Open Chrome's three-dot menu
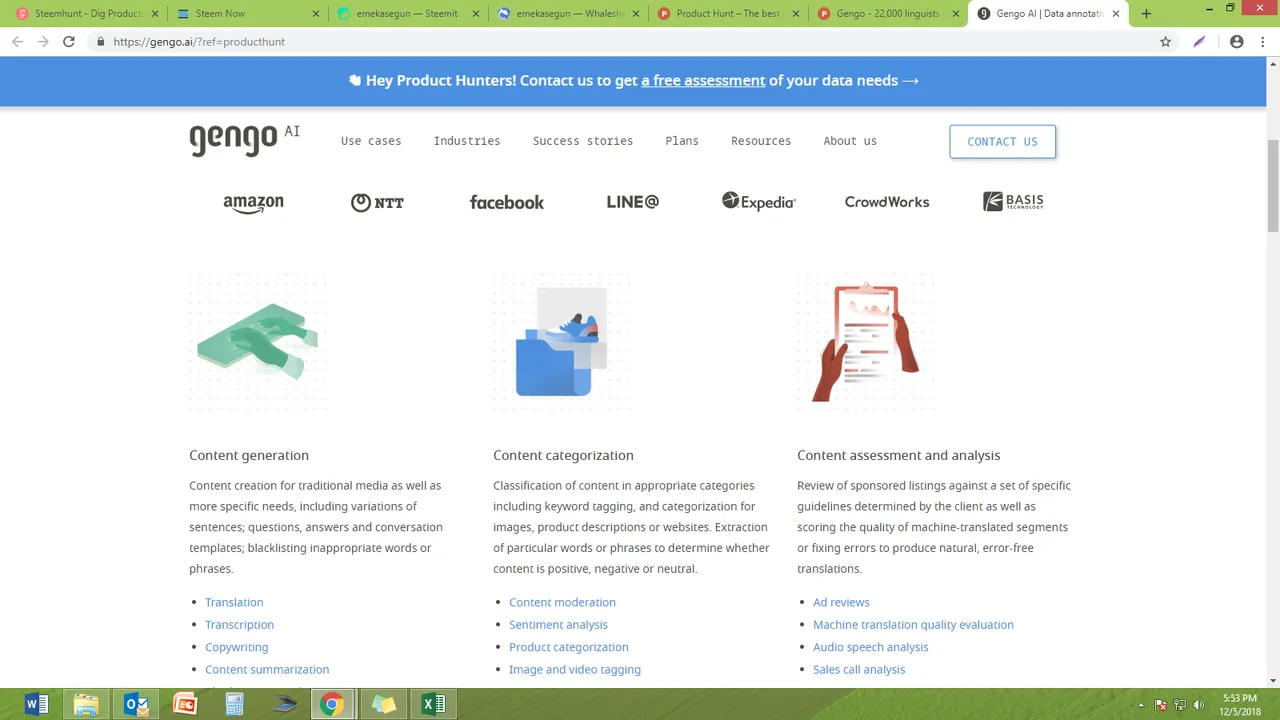The width and height of the screenshot is (1280, 720). [x=1262, y=42]
